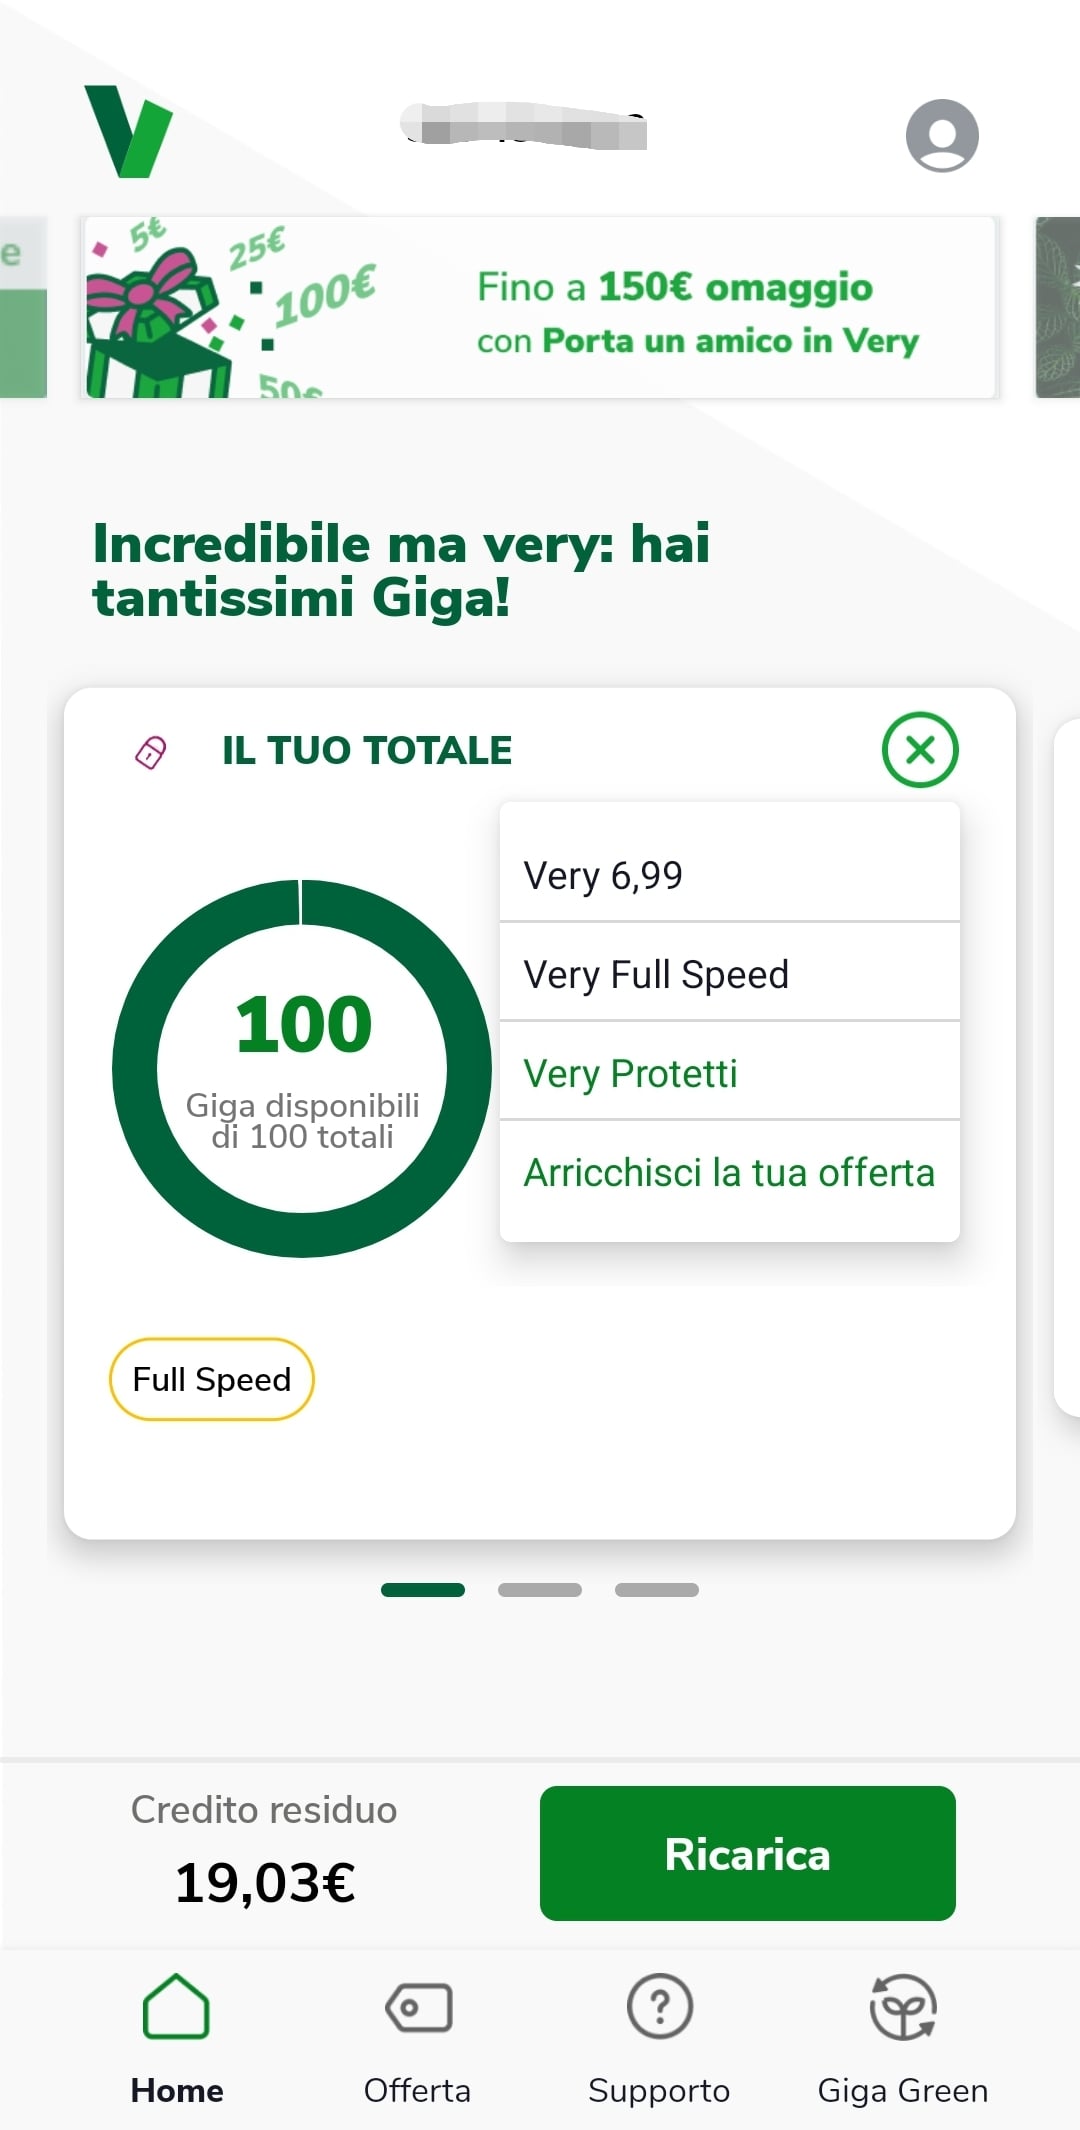
Task: Go to the third card page indicator
Action: pyautogui.click(x=657, y=1590)
